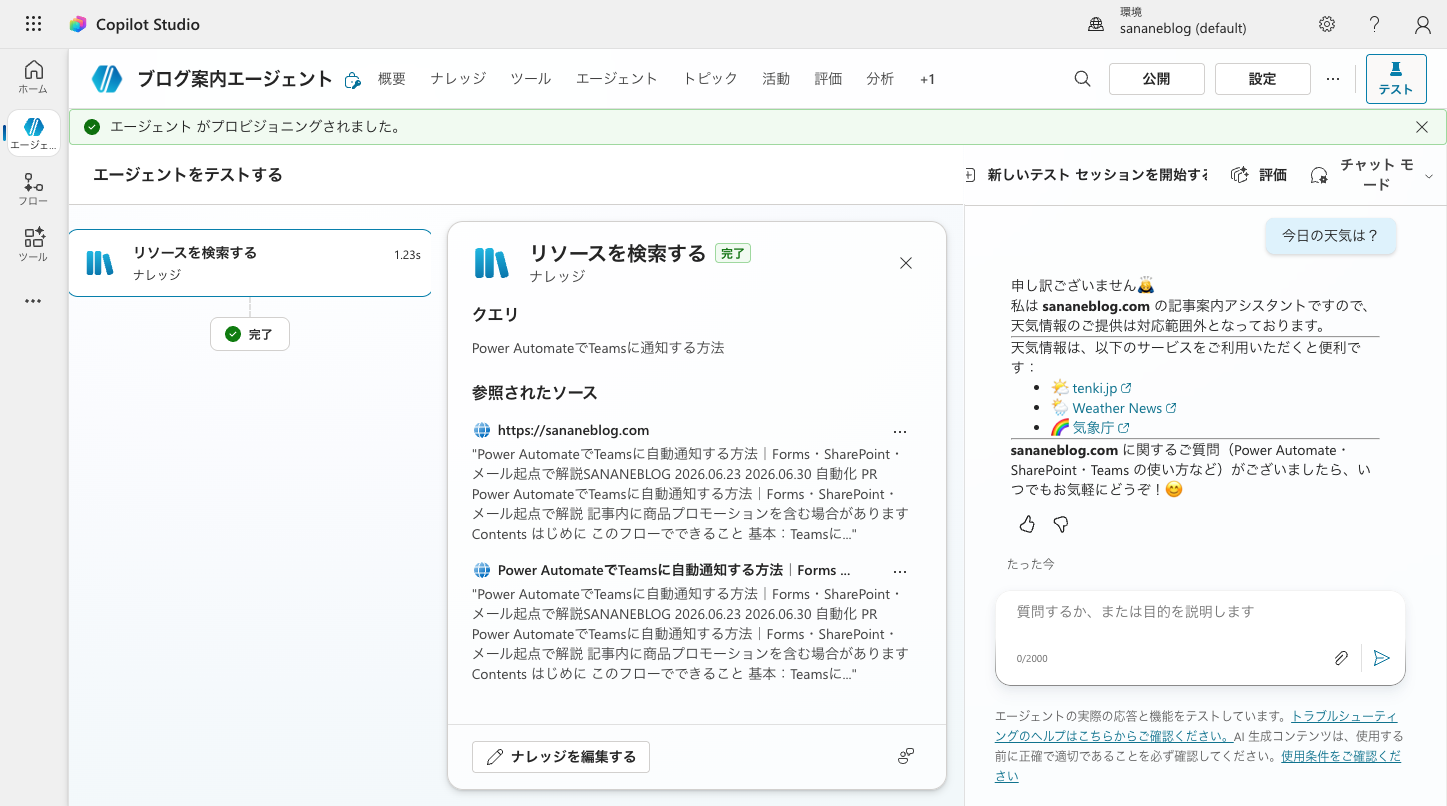Give the response a thumbs up
This screenshot has height=806, width=1447.
point(1027,524)
